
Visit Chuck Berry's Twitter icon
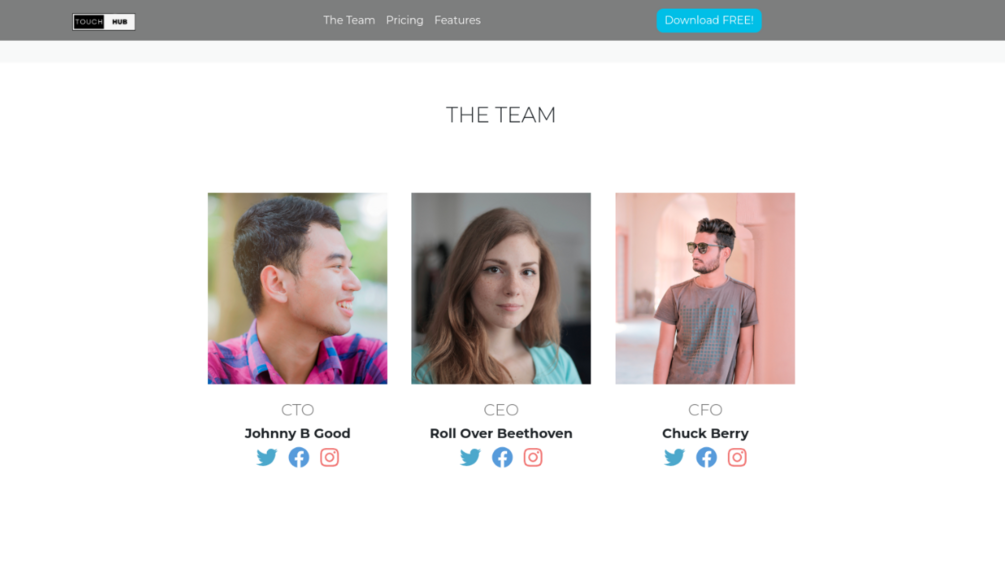coord(674,457)
